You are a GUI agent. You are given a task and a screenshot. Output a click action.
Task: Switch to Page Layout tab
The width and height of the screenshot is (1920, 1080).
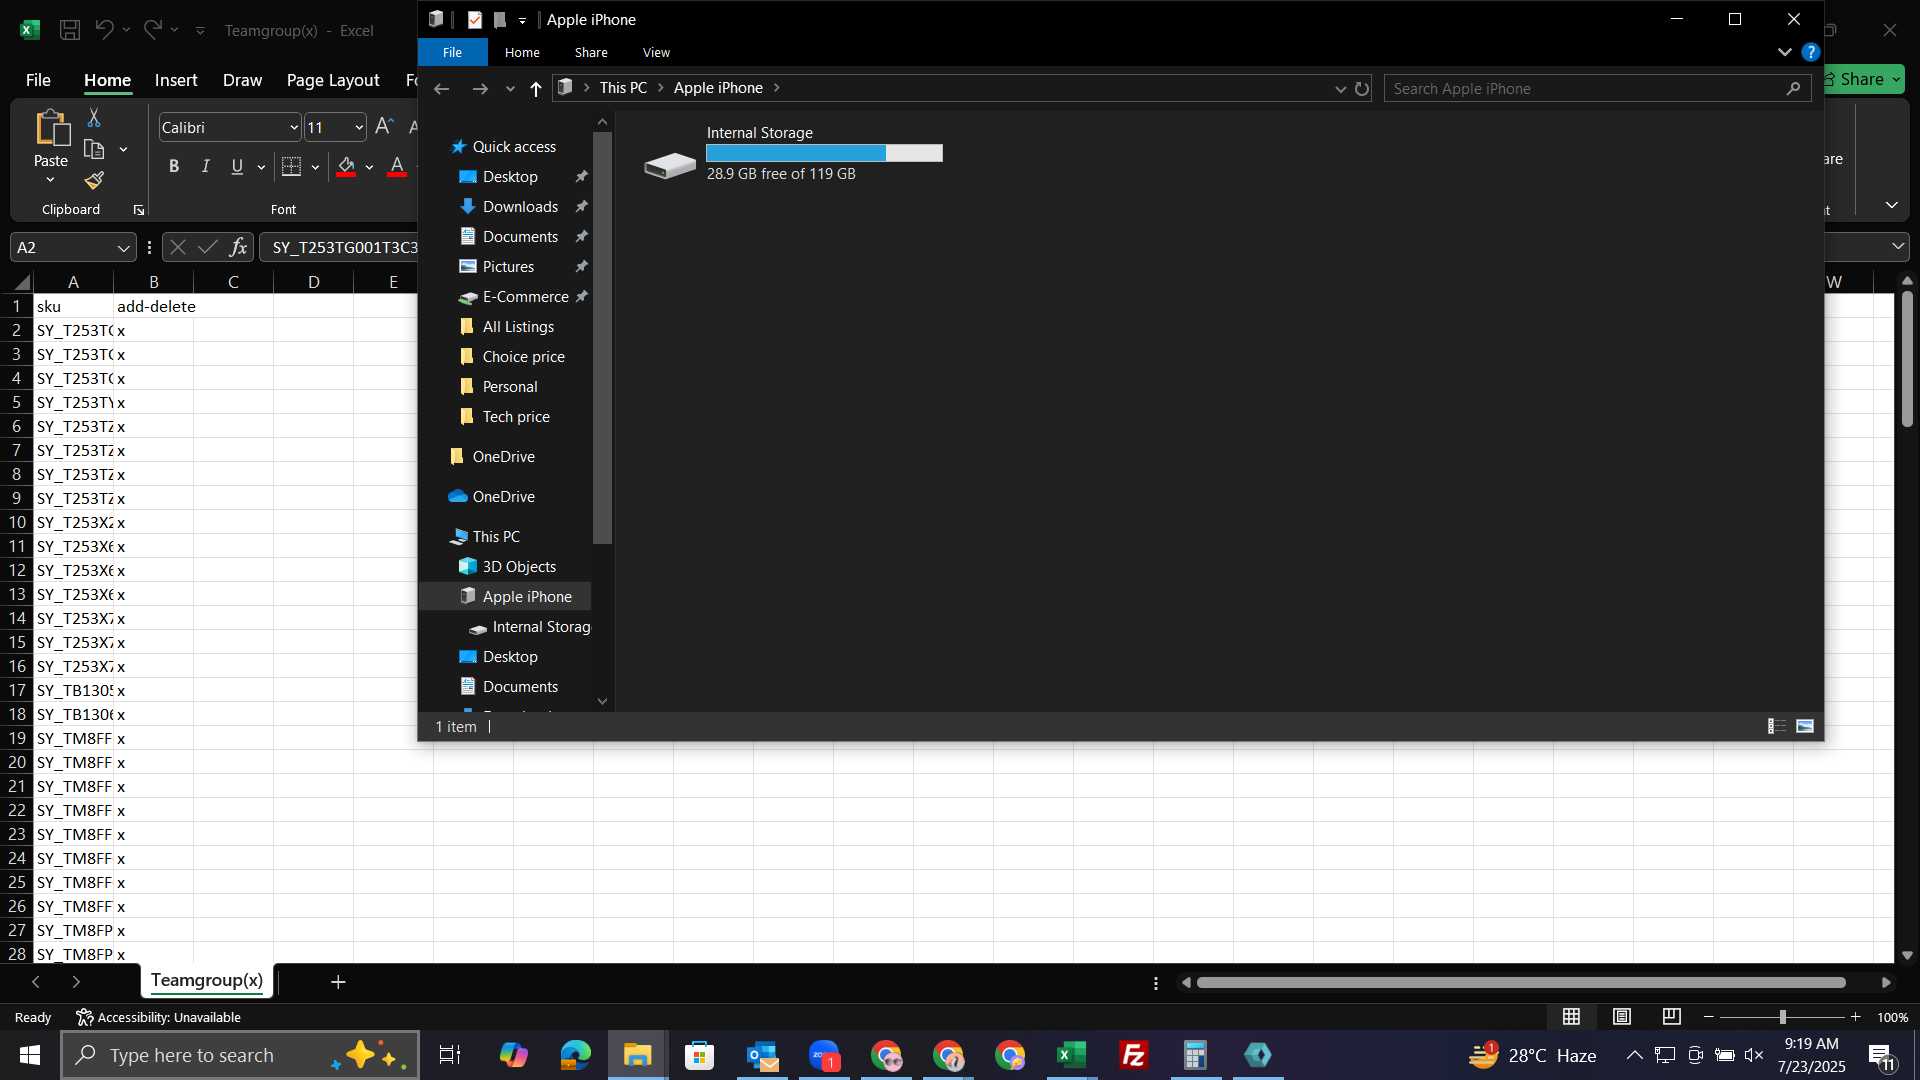pyautogui.click(x=333, y=80)
